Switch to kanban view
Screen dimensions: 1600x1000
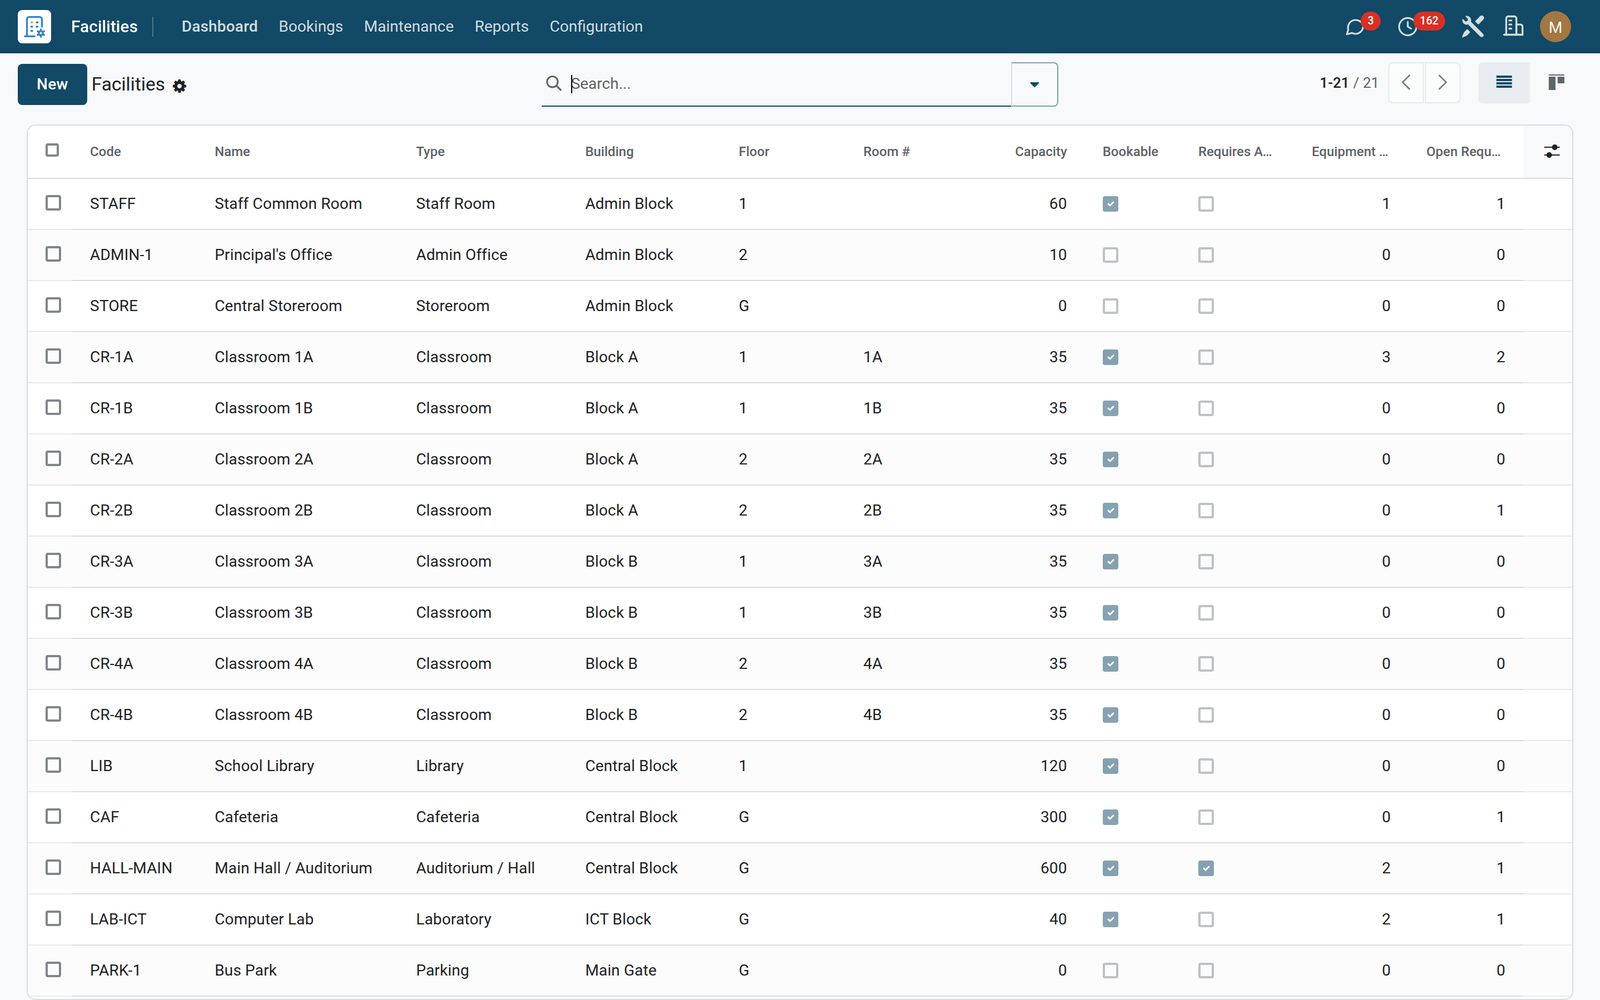coord(1556,83)
